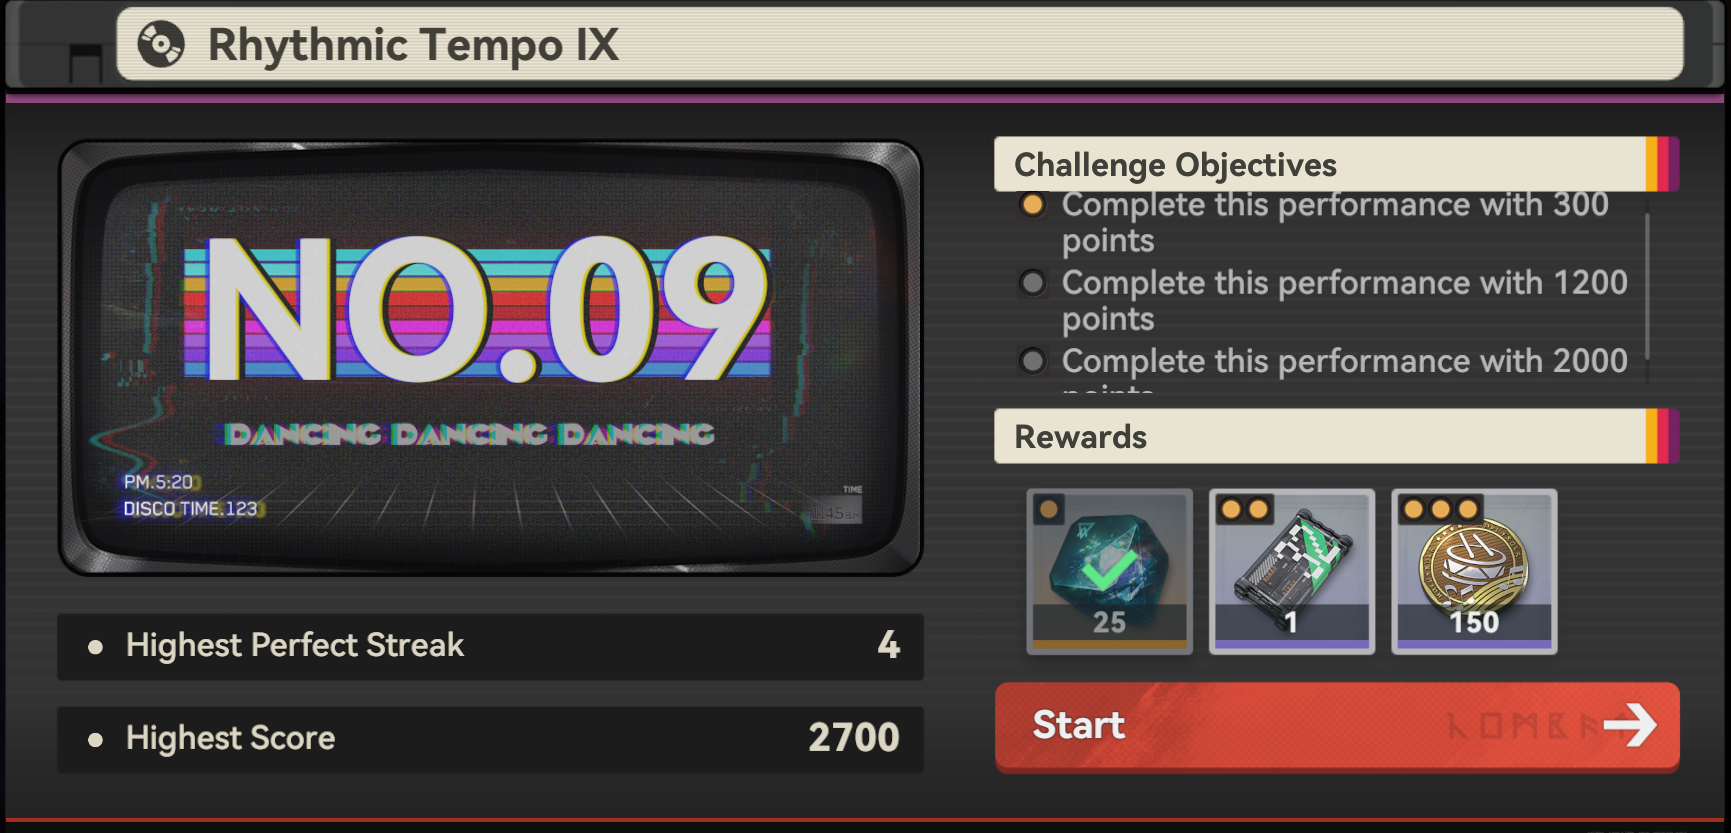Click the Highest Perfect Streak row
Image resolution: width=1731 pixels, height=833 pixels.
point(490,646)
